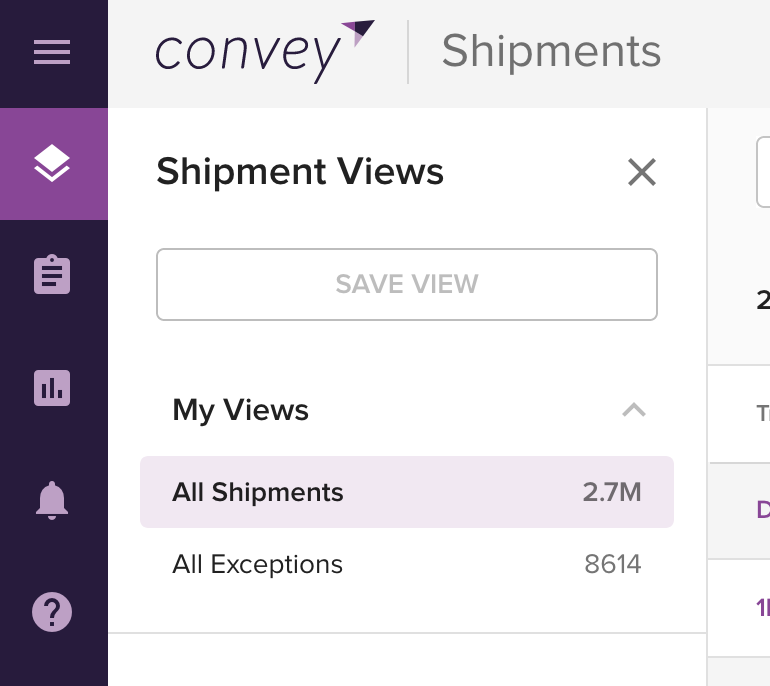Open the hamburger navigation menu
The height and width of the screenshot is (686, 770).
click(x=52, y=52)
